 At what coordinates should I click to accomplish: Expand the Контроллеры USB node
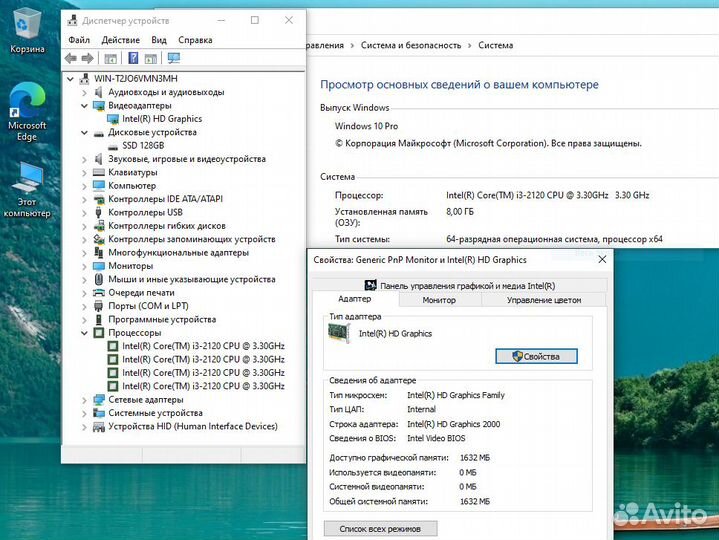click(84, 213)
